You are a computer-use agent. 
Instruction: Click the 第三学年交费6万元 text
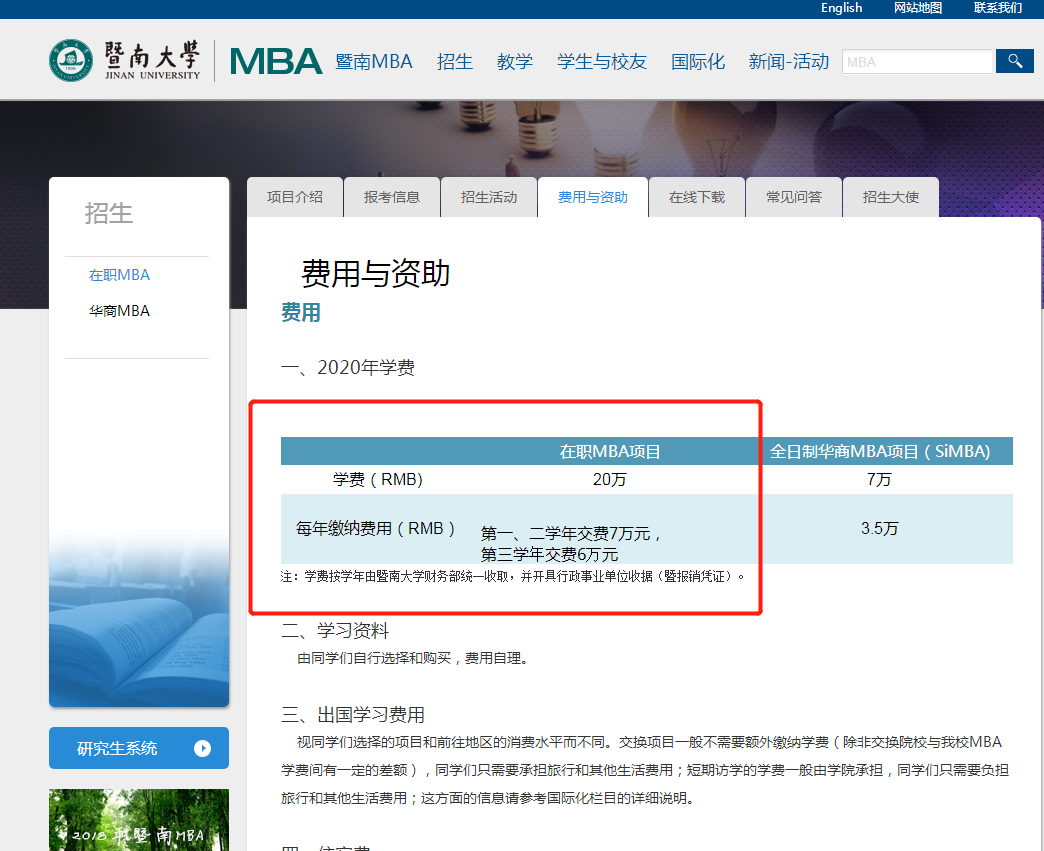pos(549,555)
